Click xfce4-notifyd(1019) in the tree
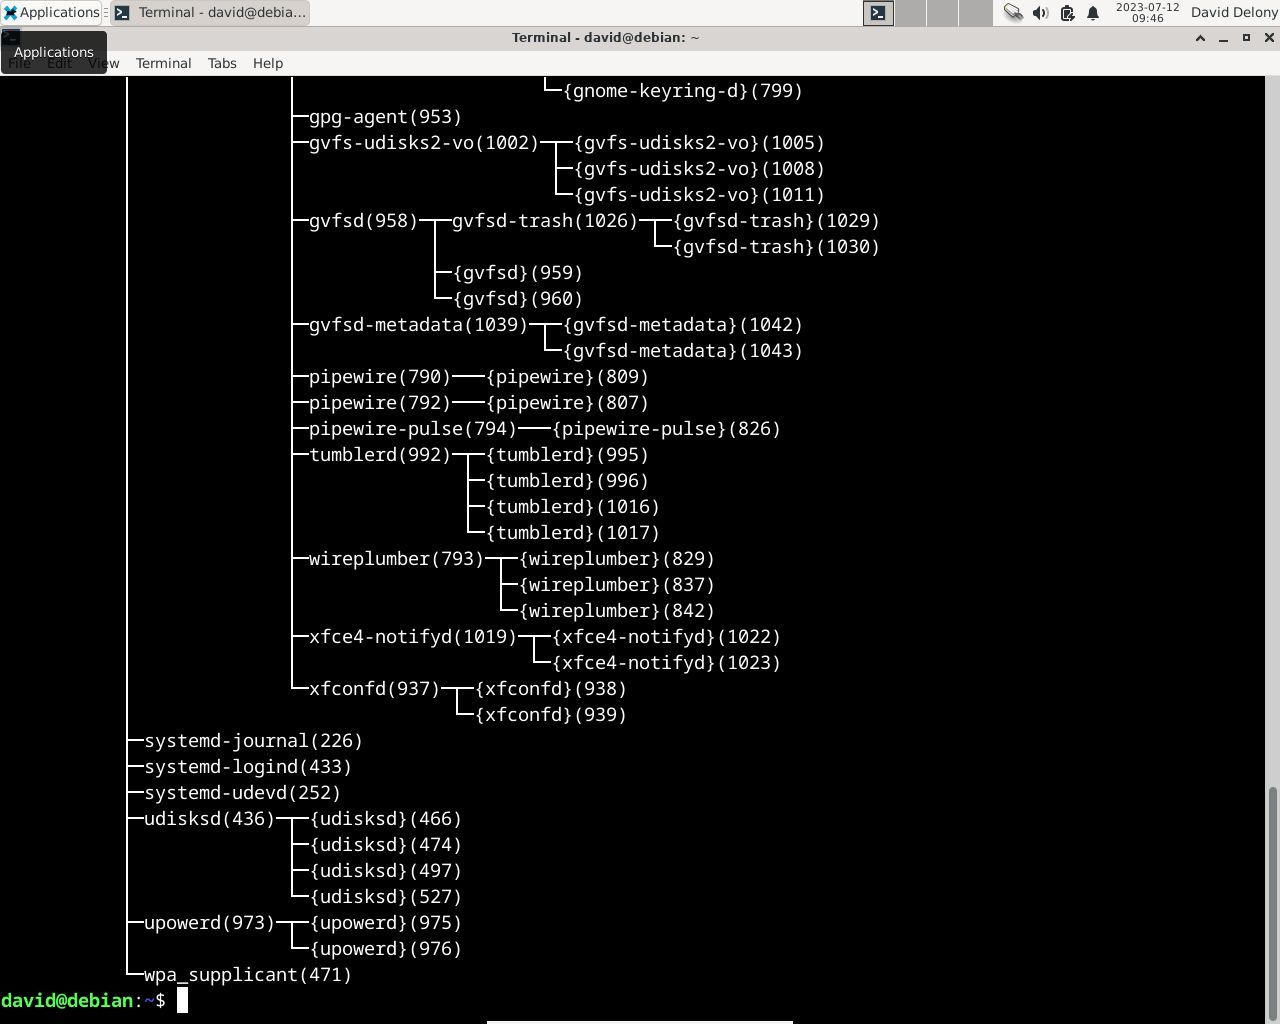1280x1024 pixels. click(413, 637)
